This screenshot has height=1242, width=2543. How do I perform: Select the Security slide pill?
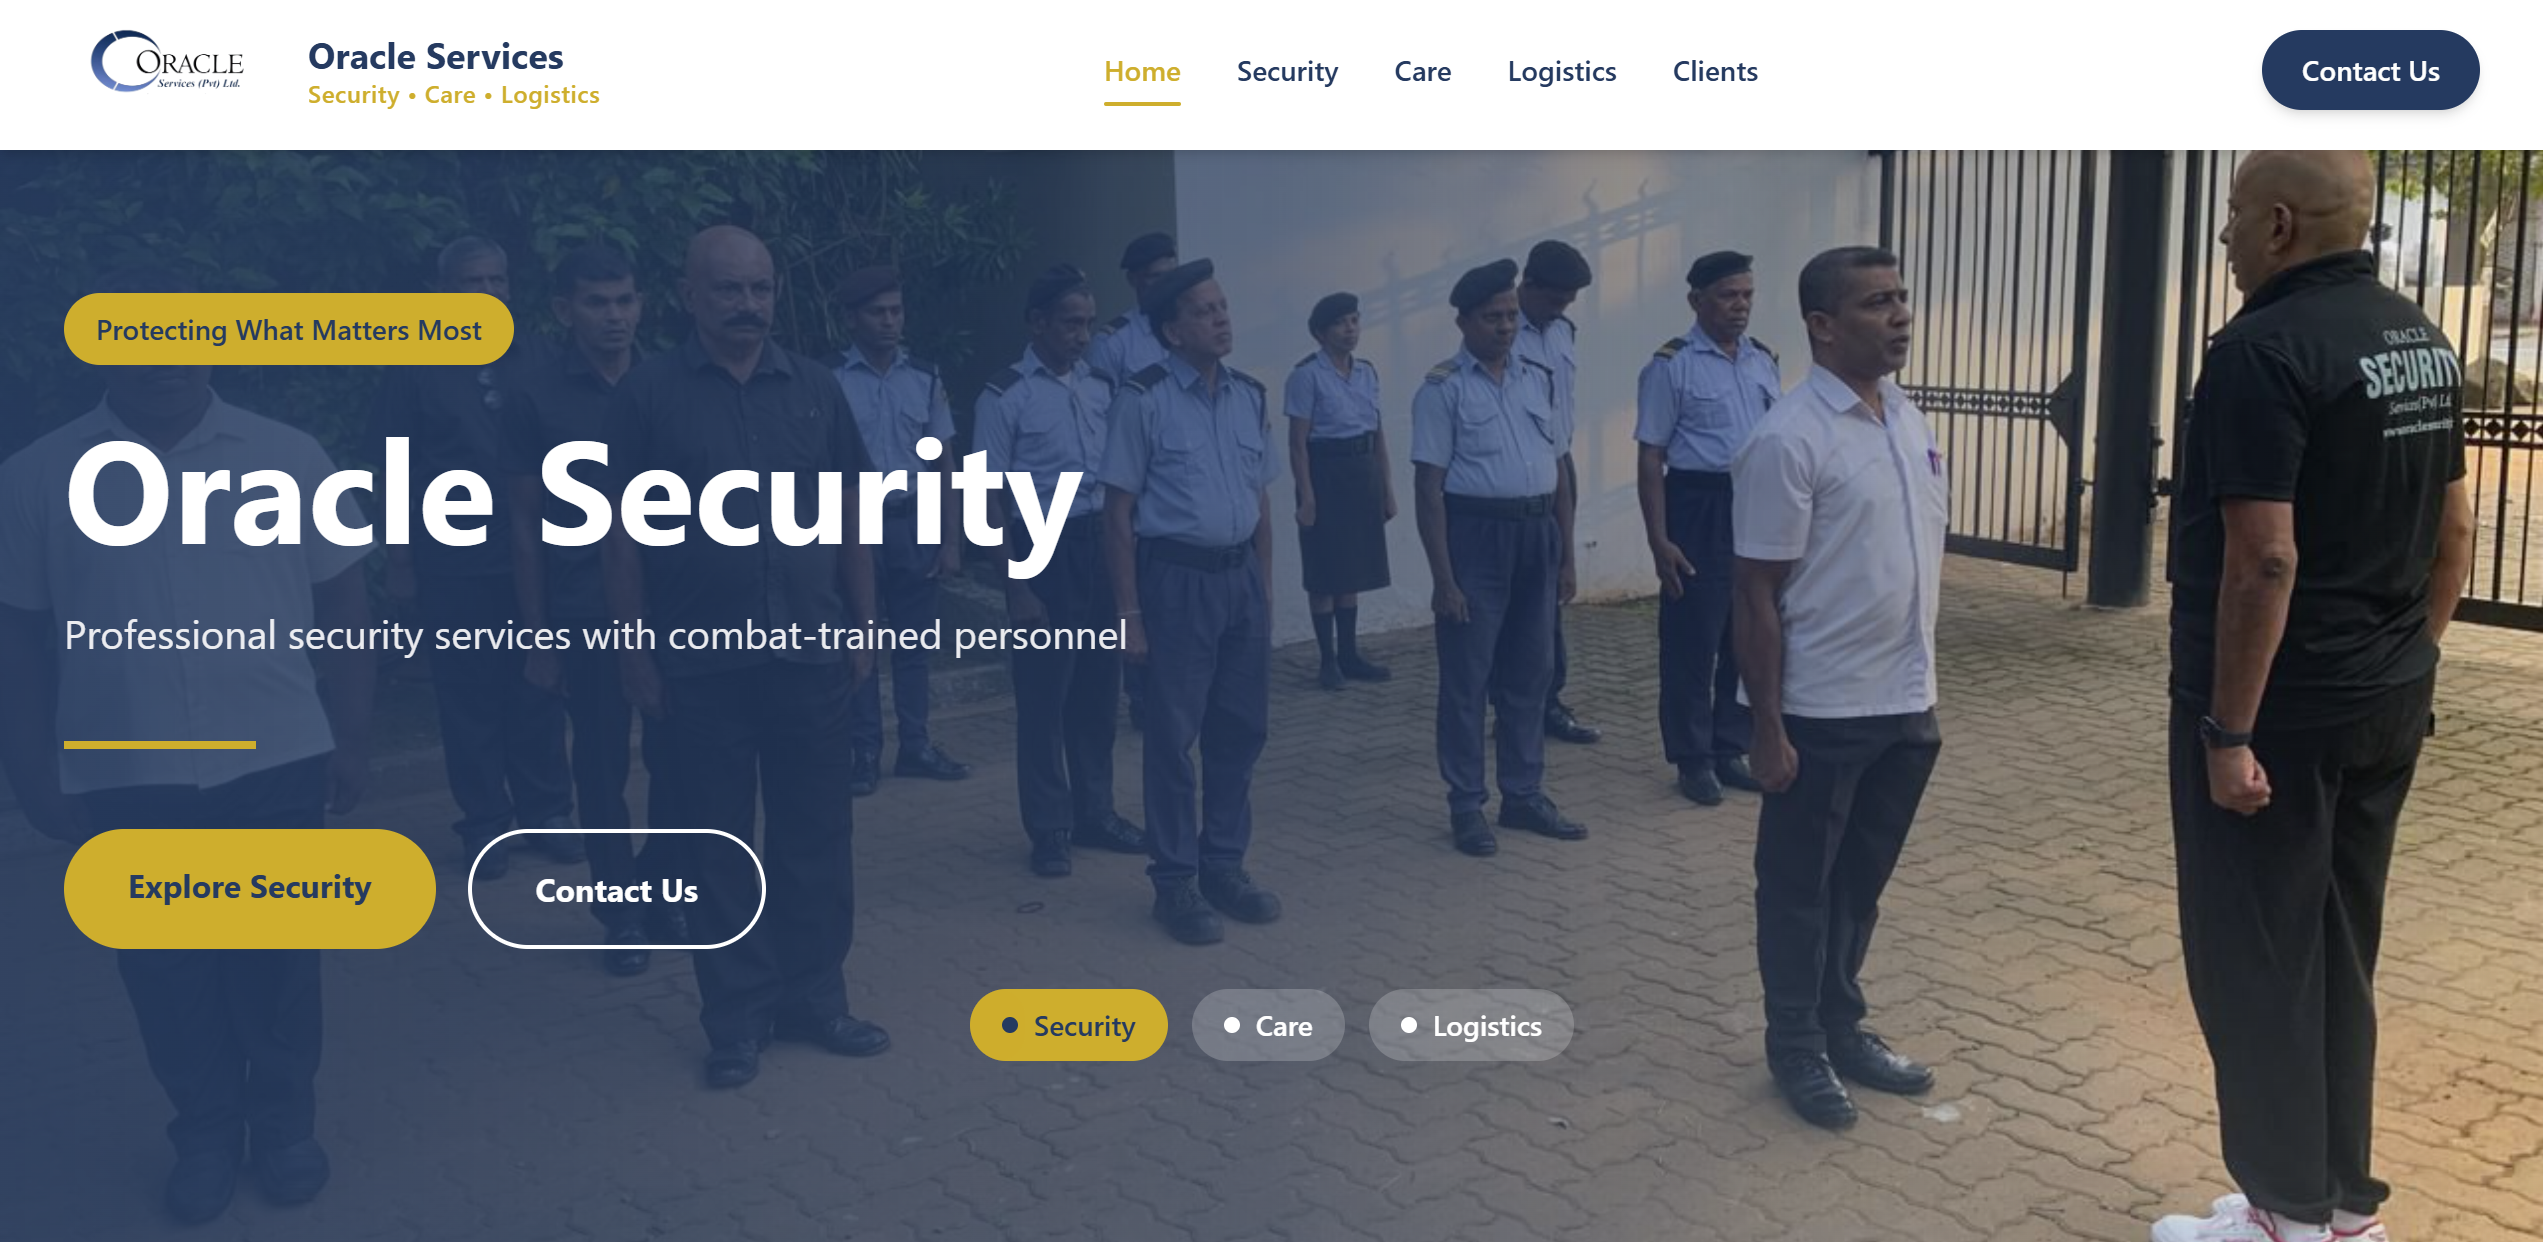point(1068,1025)
